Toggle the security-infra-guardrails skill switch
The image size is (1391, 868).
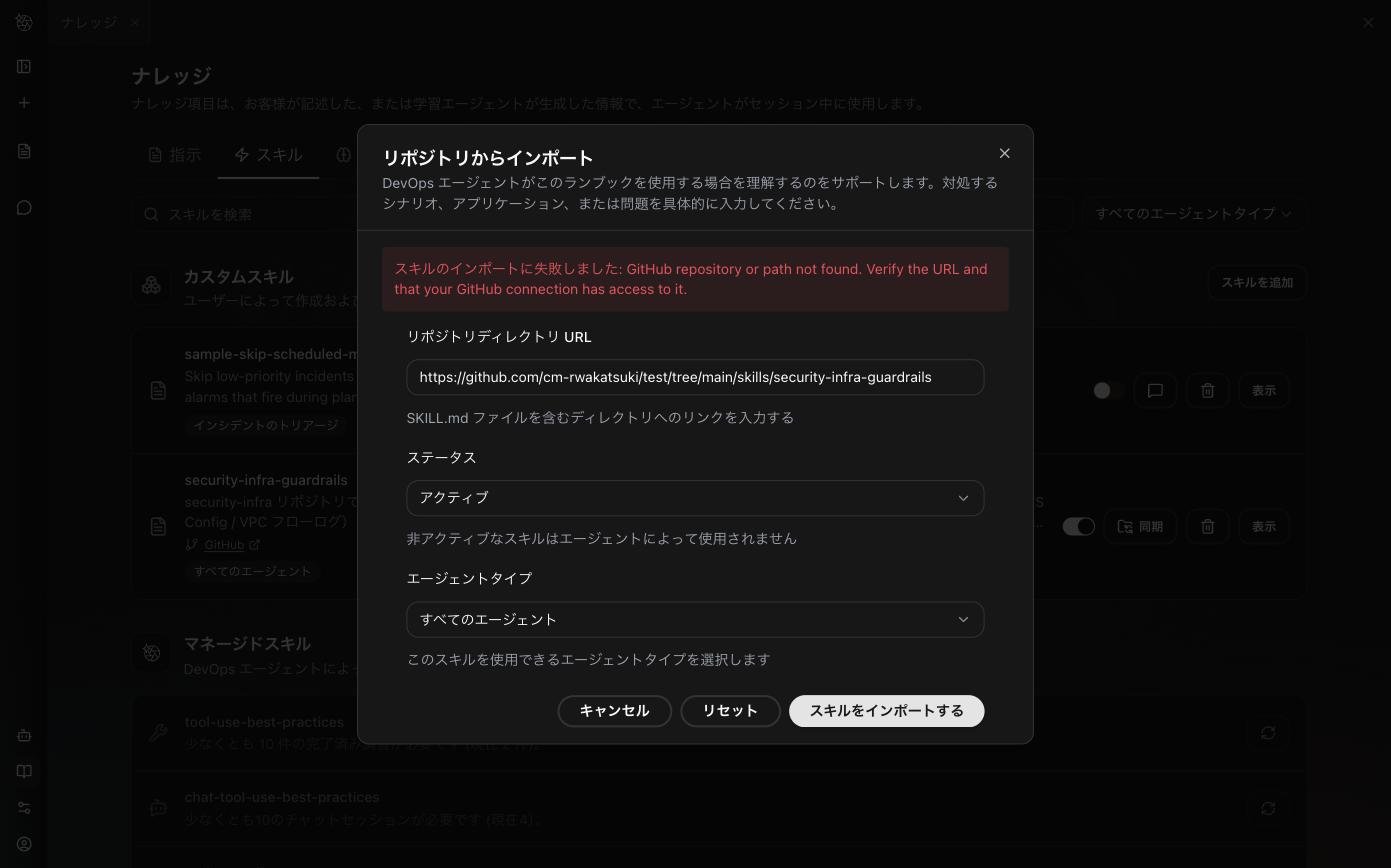point(1079,526)
